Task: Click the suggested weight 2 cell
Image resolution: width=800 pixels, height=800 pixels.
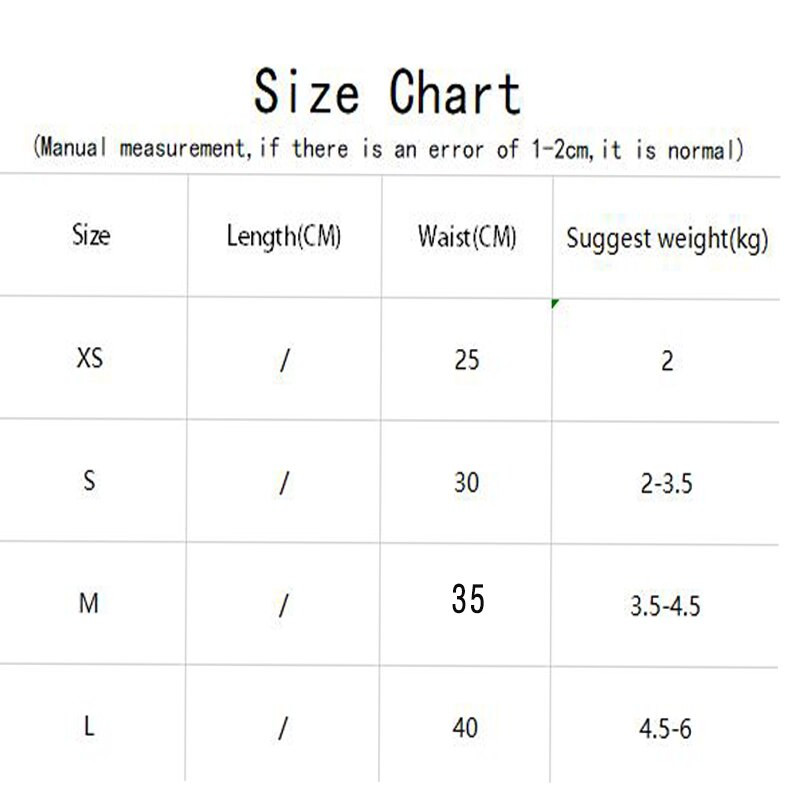Action: coord(667,360)
